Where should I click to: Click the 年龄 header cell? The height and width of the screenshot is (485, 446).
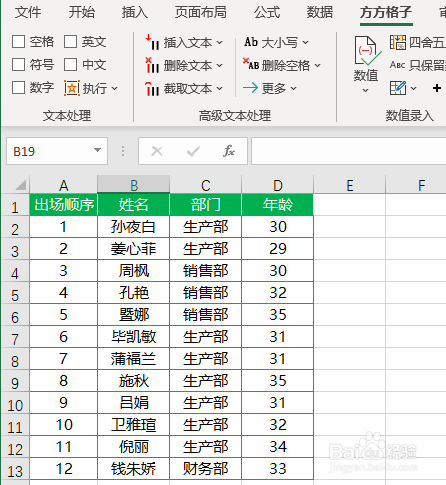(277, 204)
